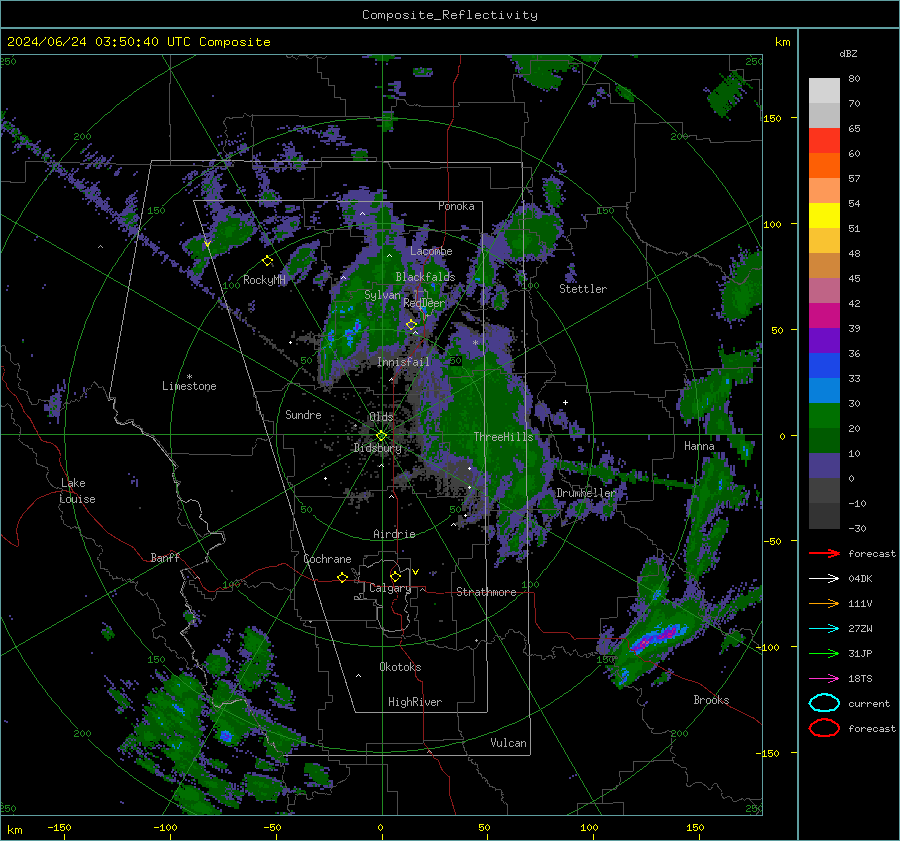Click the -30 value in dBZ scale
Viewport: 900px width, 841px height.
857,528
